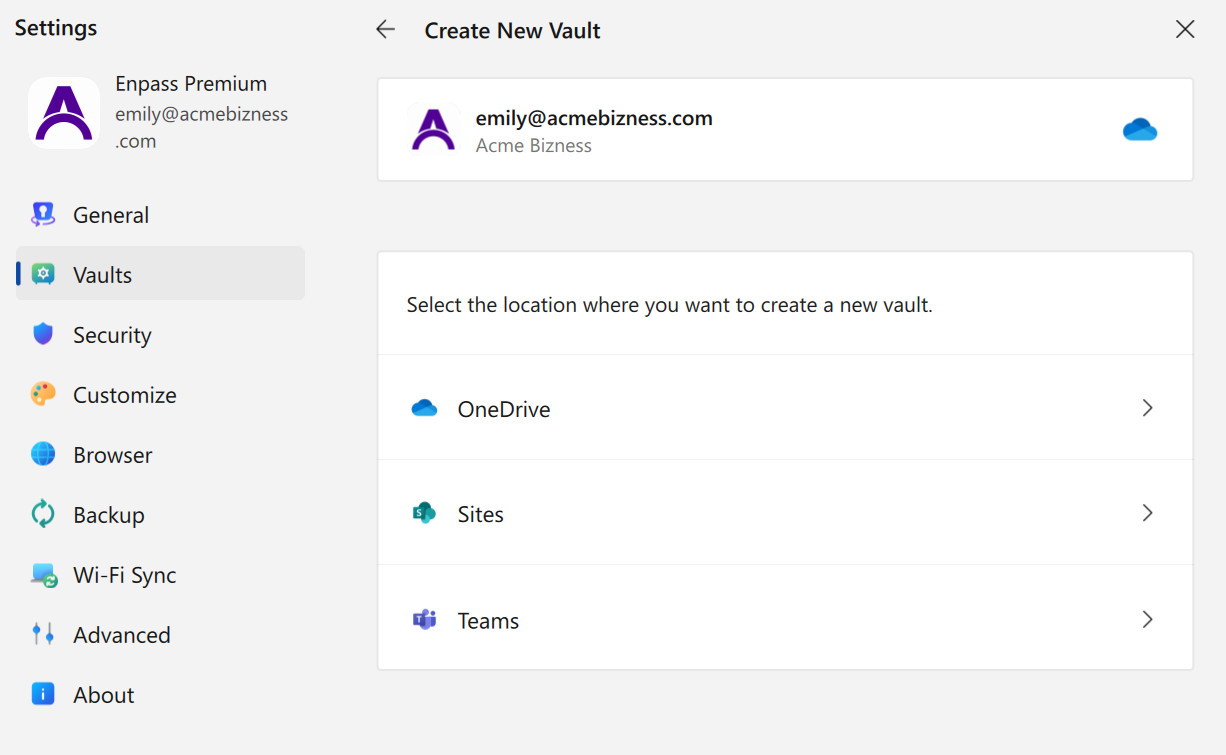Expand the Teams row chevron

click(1148, 620)
